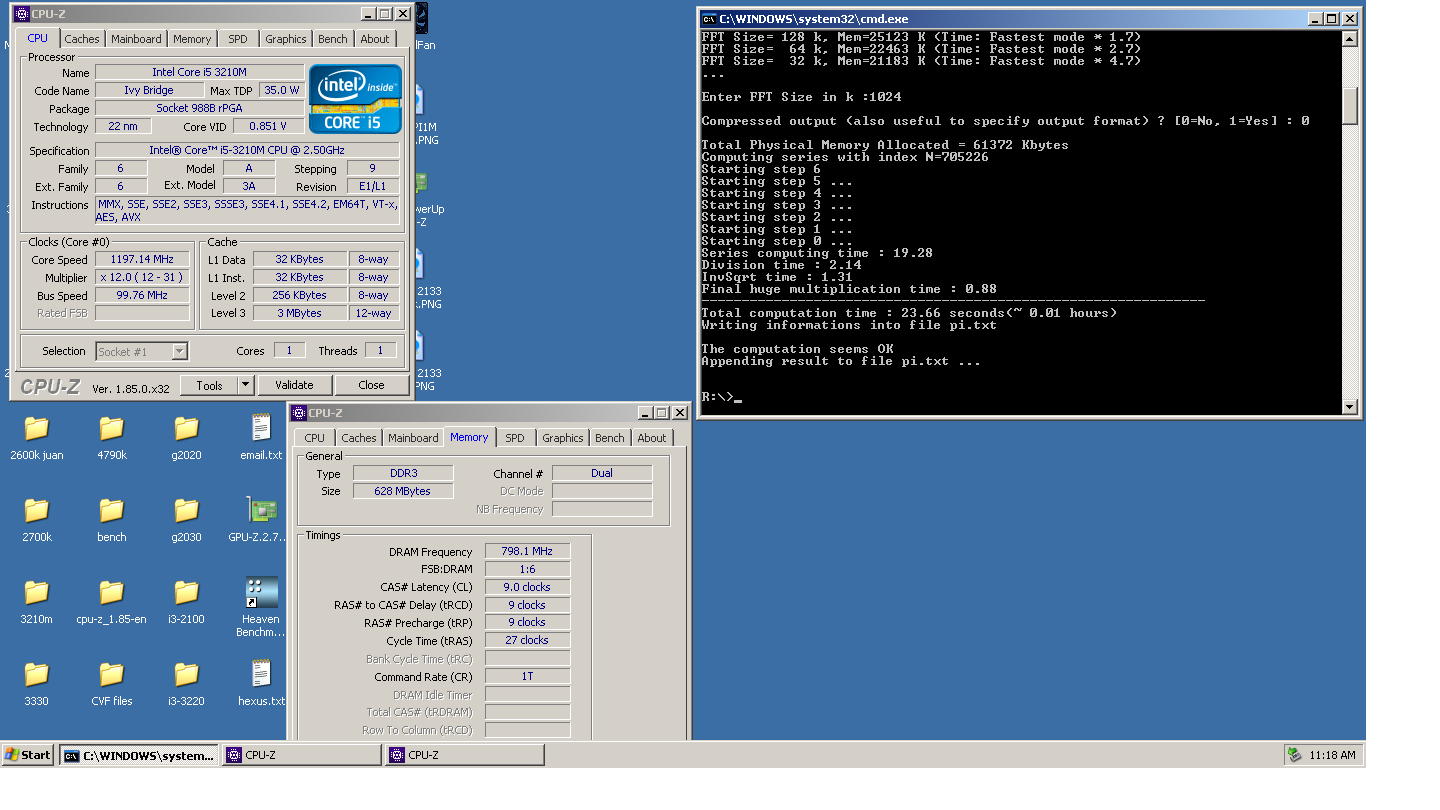Image resolution: width=1440 pixels, height=810 pixels.
Task: Select the Memory tab in top CPU-Z window
Action: coord(192,39)
